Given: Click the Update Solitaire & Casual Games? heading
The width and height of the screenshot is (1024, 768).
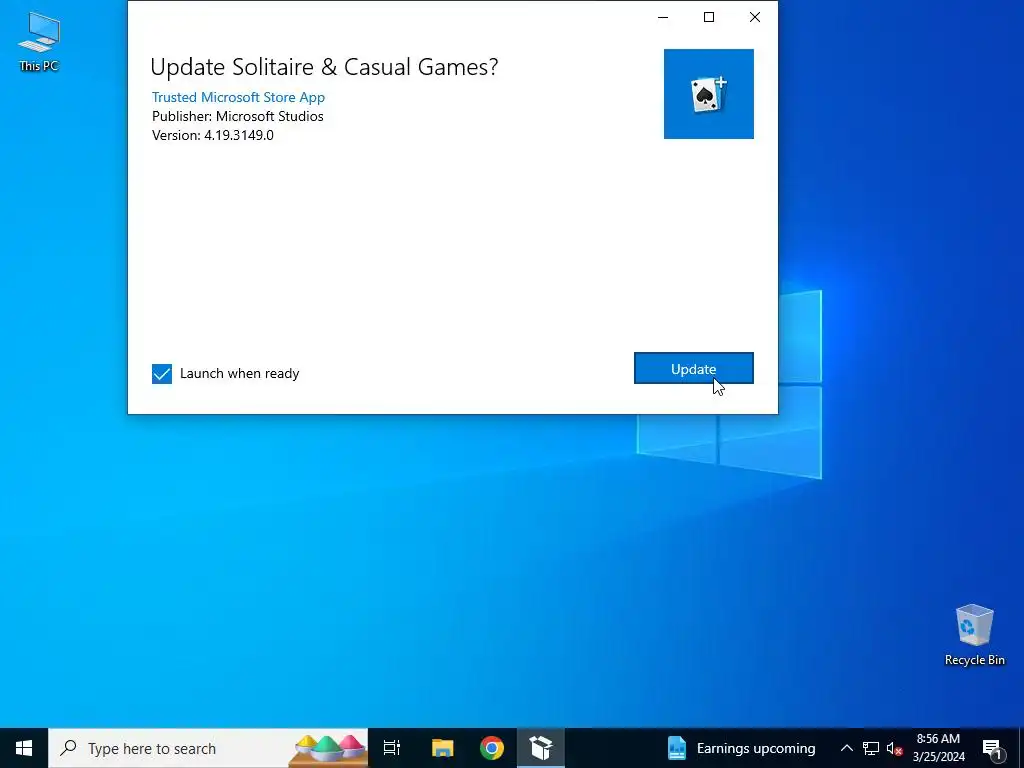Looking at the screenshot, I should coord(324,67).
